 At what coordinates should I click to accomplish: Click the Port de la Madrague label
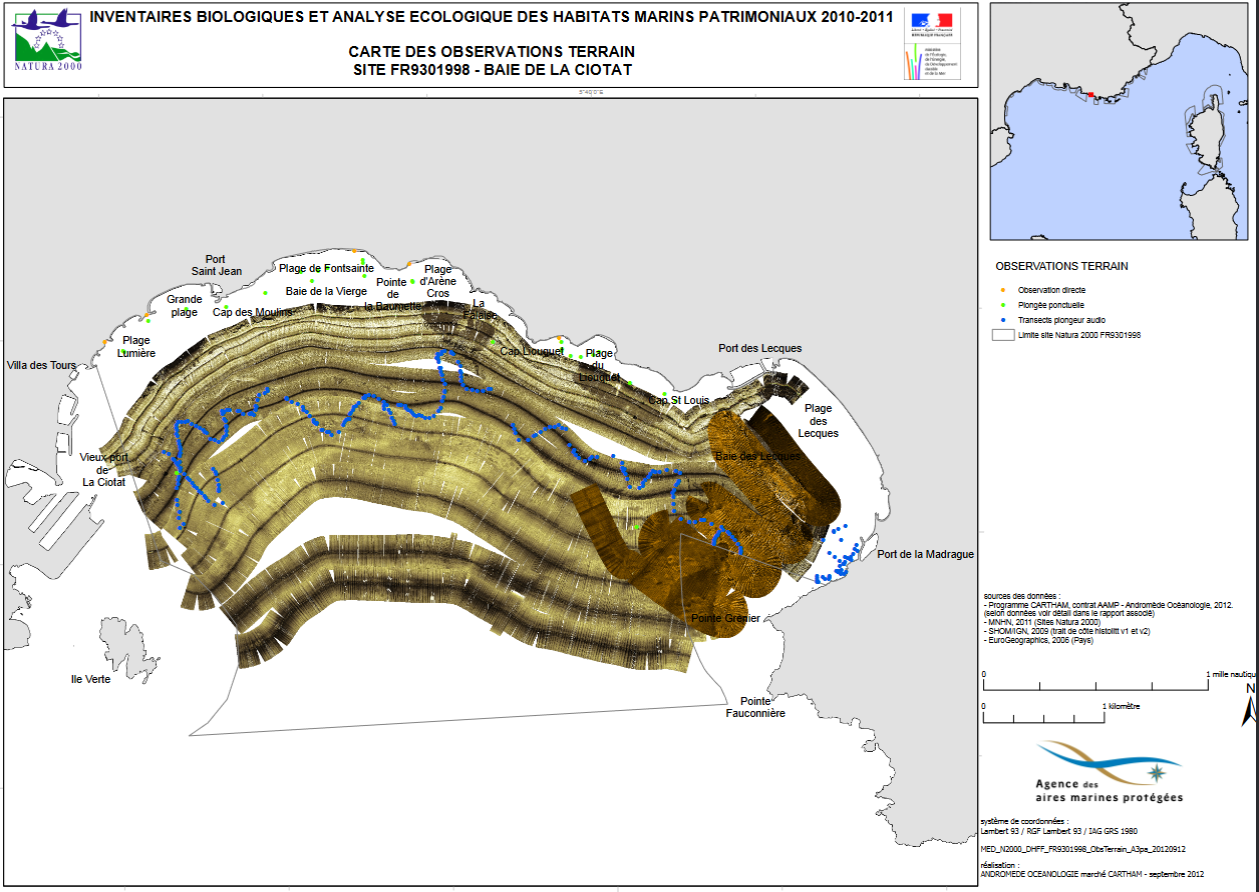[x=925, y=554]
